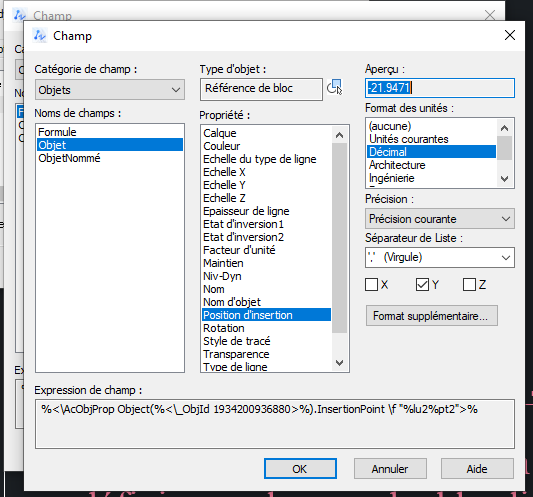The width and height of the screenshot is (533, 497).
Task: Choose Décimal unit format
Action: (431, 152)
